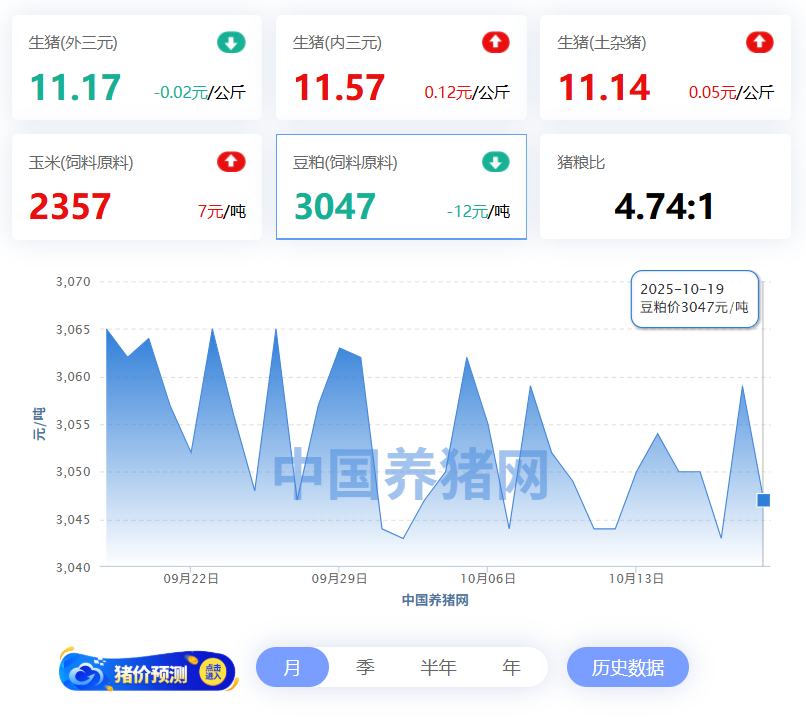This screenshot has width=806, height=728.
Task: Click the 11.17 price for 外三元
Action: [75, 88]
